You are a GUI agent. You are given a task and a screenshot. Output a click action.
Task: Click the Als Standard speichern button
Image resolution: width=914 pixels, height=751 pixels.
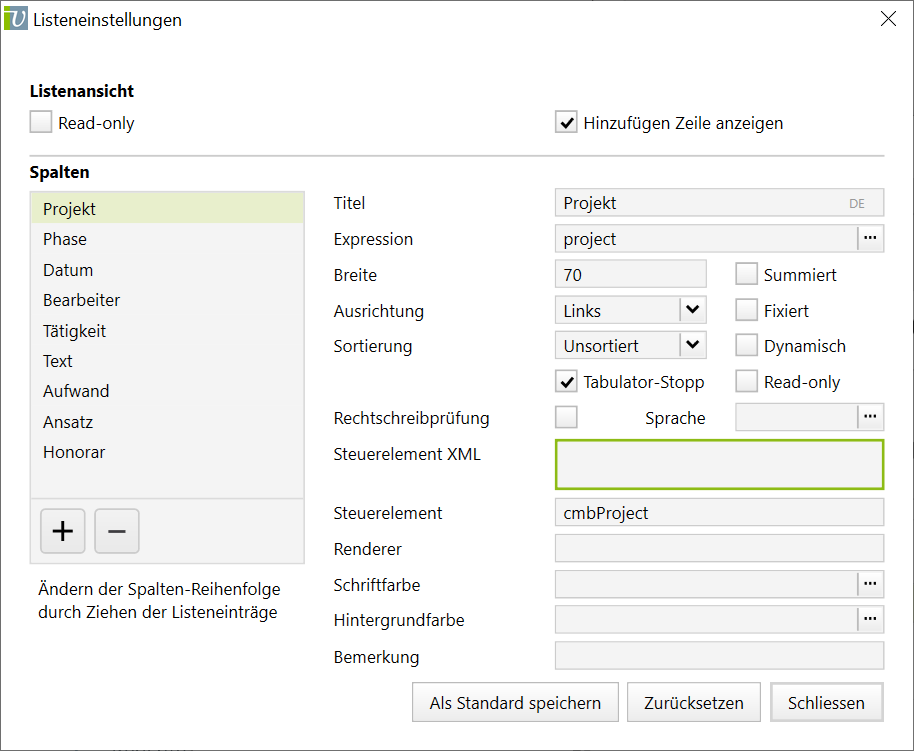(x=515, y=702)
